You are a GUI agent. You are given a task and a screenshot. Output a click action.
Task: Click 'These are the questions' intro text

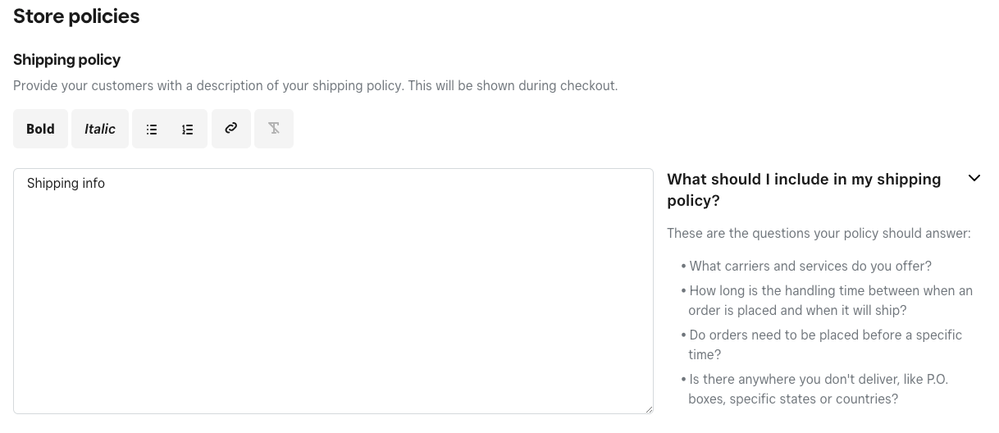pyautogui.click(x=818, y=234)
